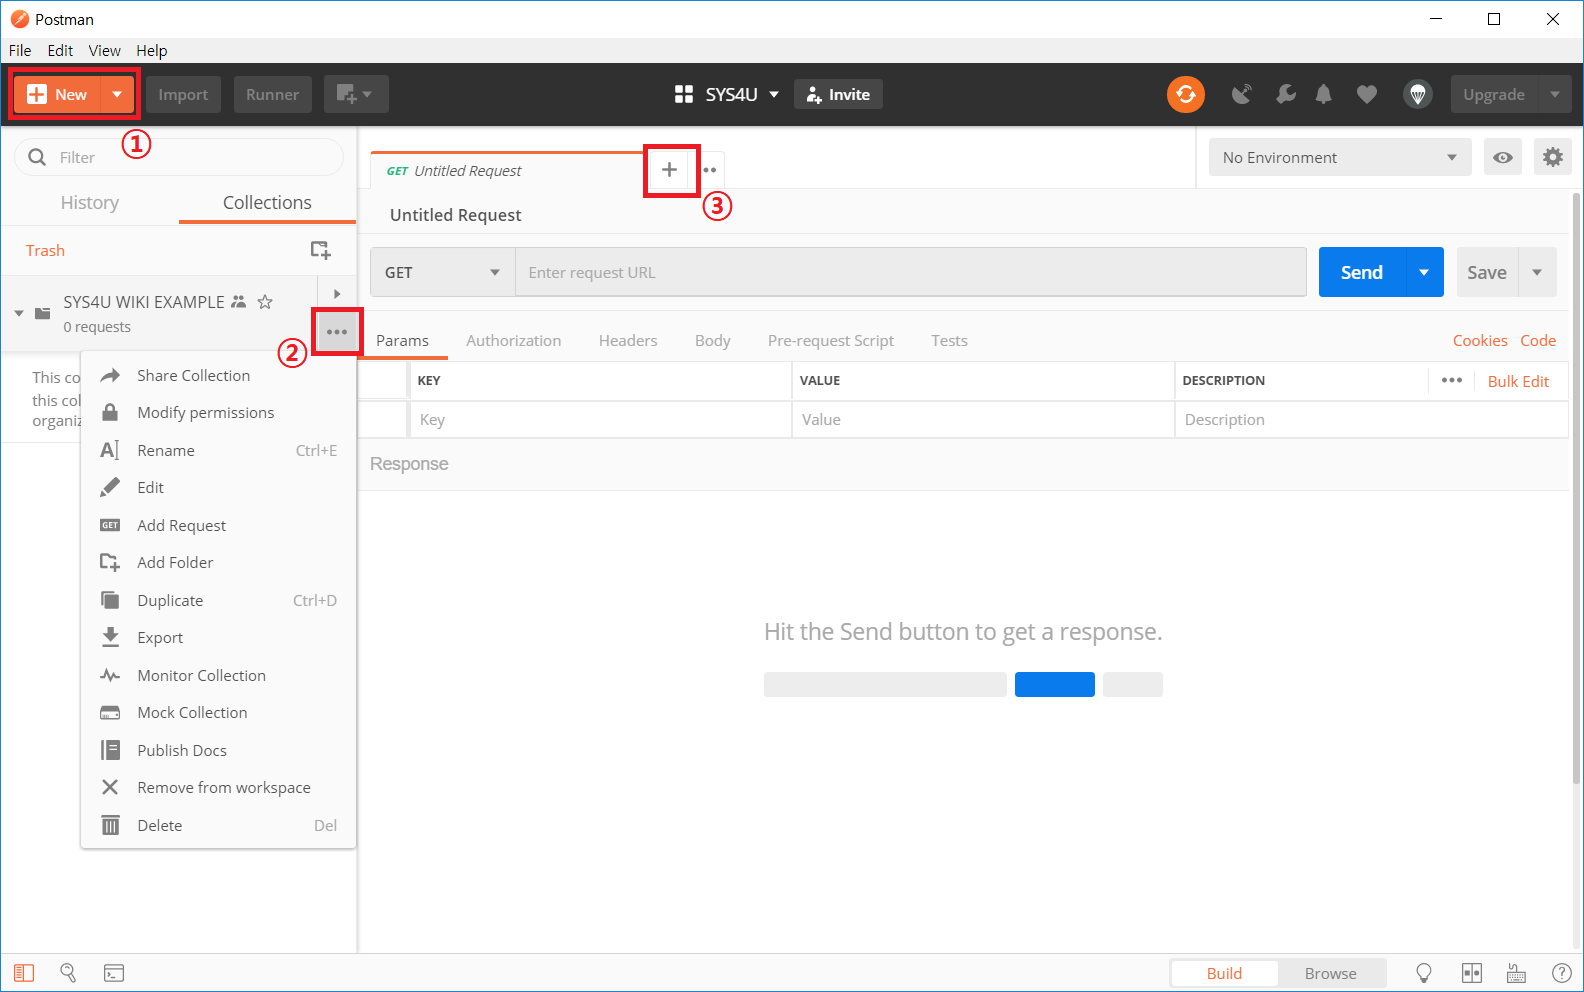Image resolution: width=1584 pixels, height=992 pixels.
Task: Select Modify permissions menu entry
Action: point(218,412)
